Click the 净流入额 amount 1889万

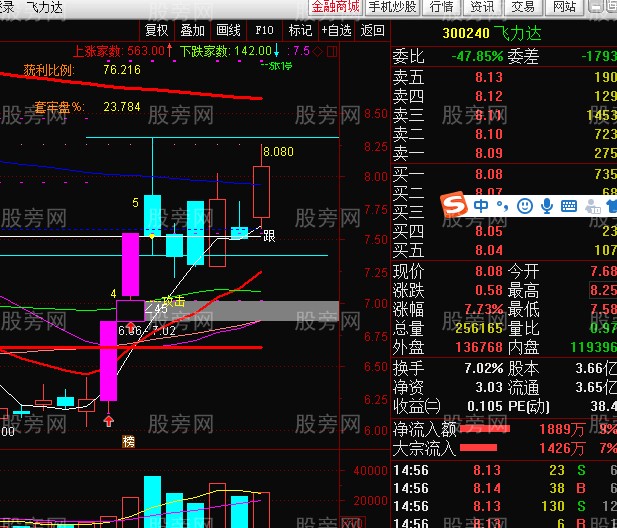[x=562, y=429]
